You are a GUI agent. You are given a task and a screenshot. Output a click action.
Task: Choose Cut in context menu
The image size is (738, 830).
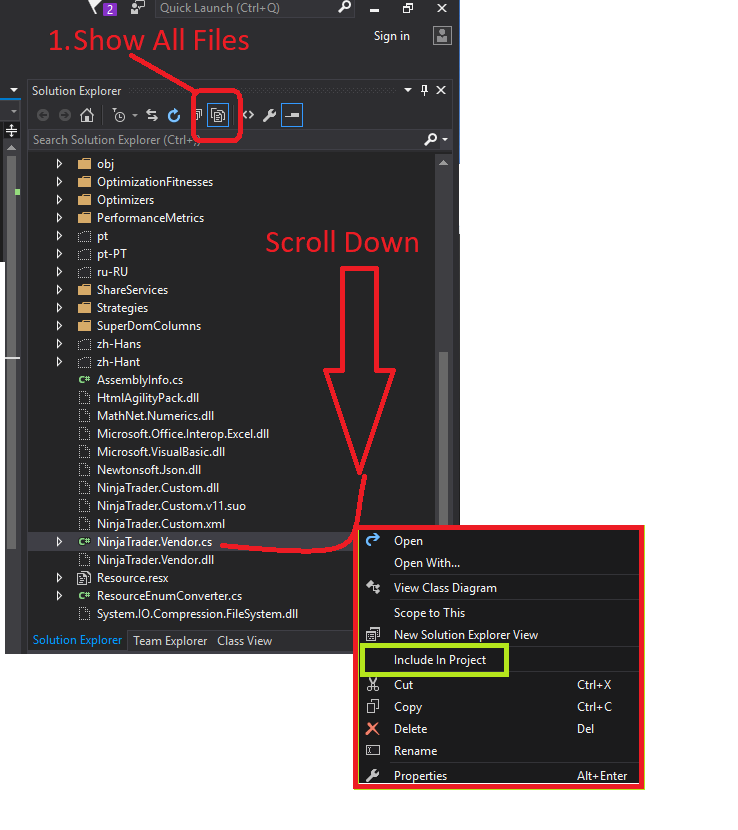(x=500, y=685)
